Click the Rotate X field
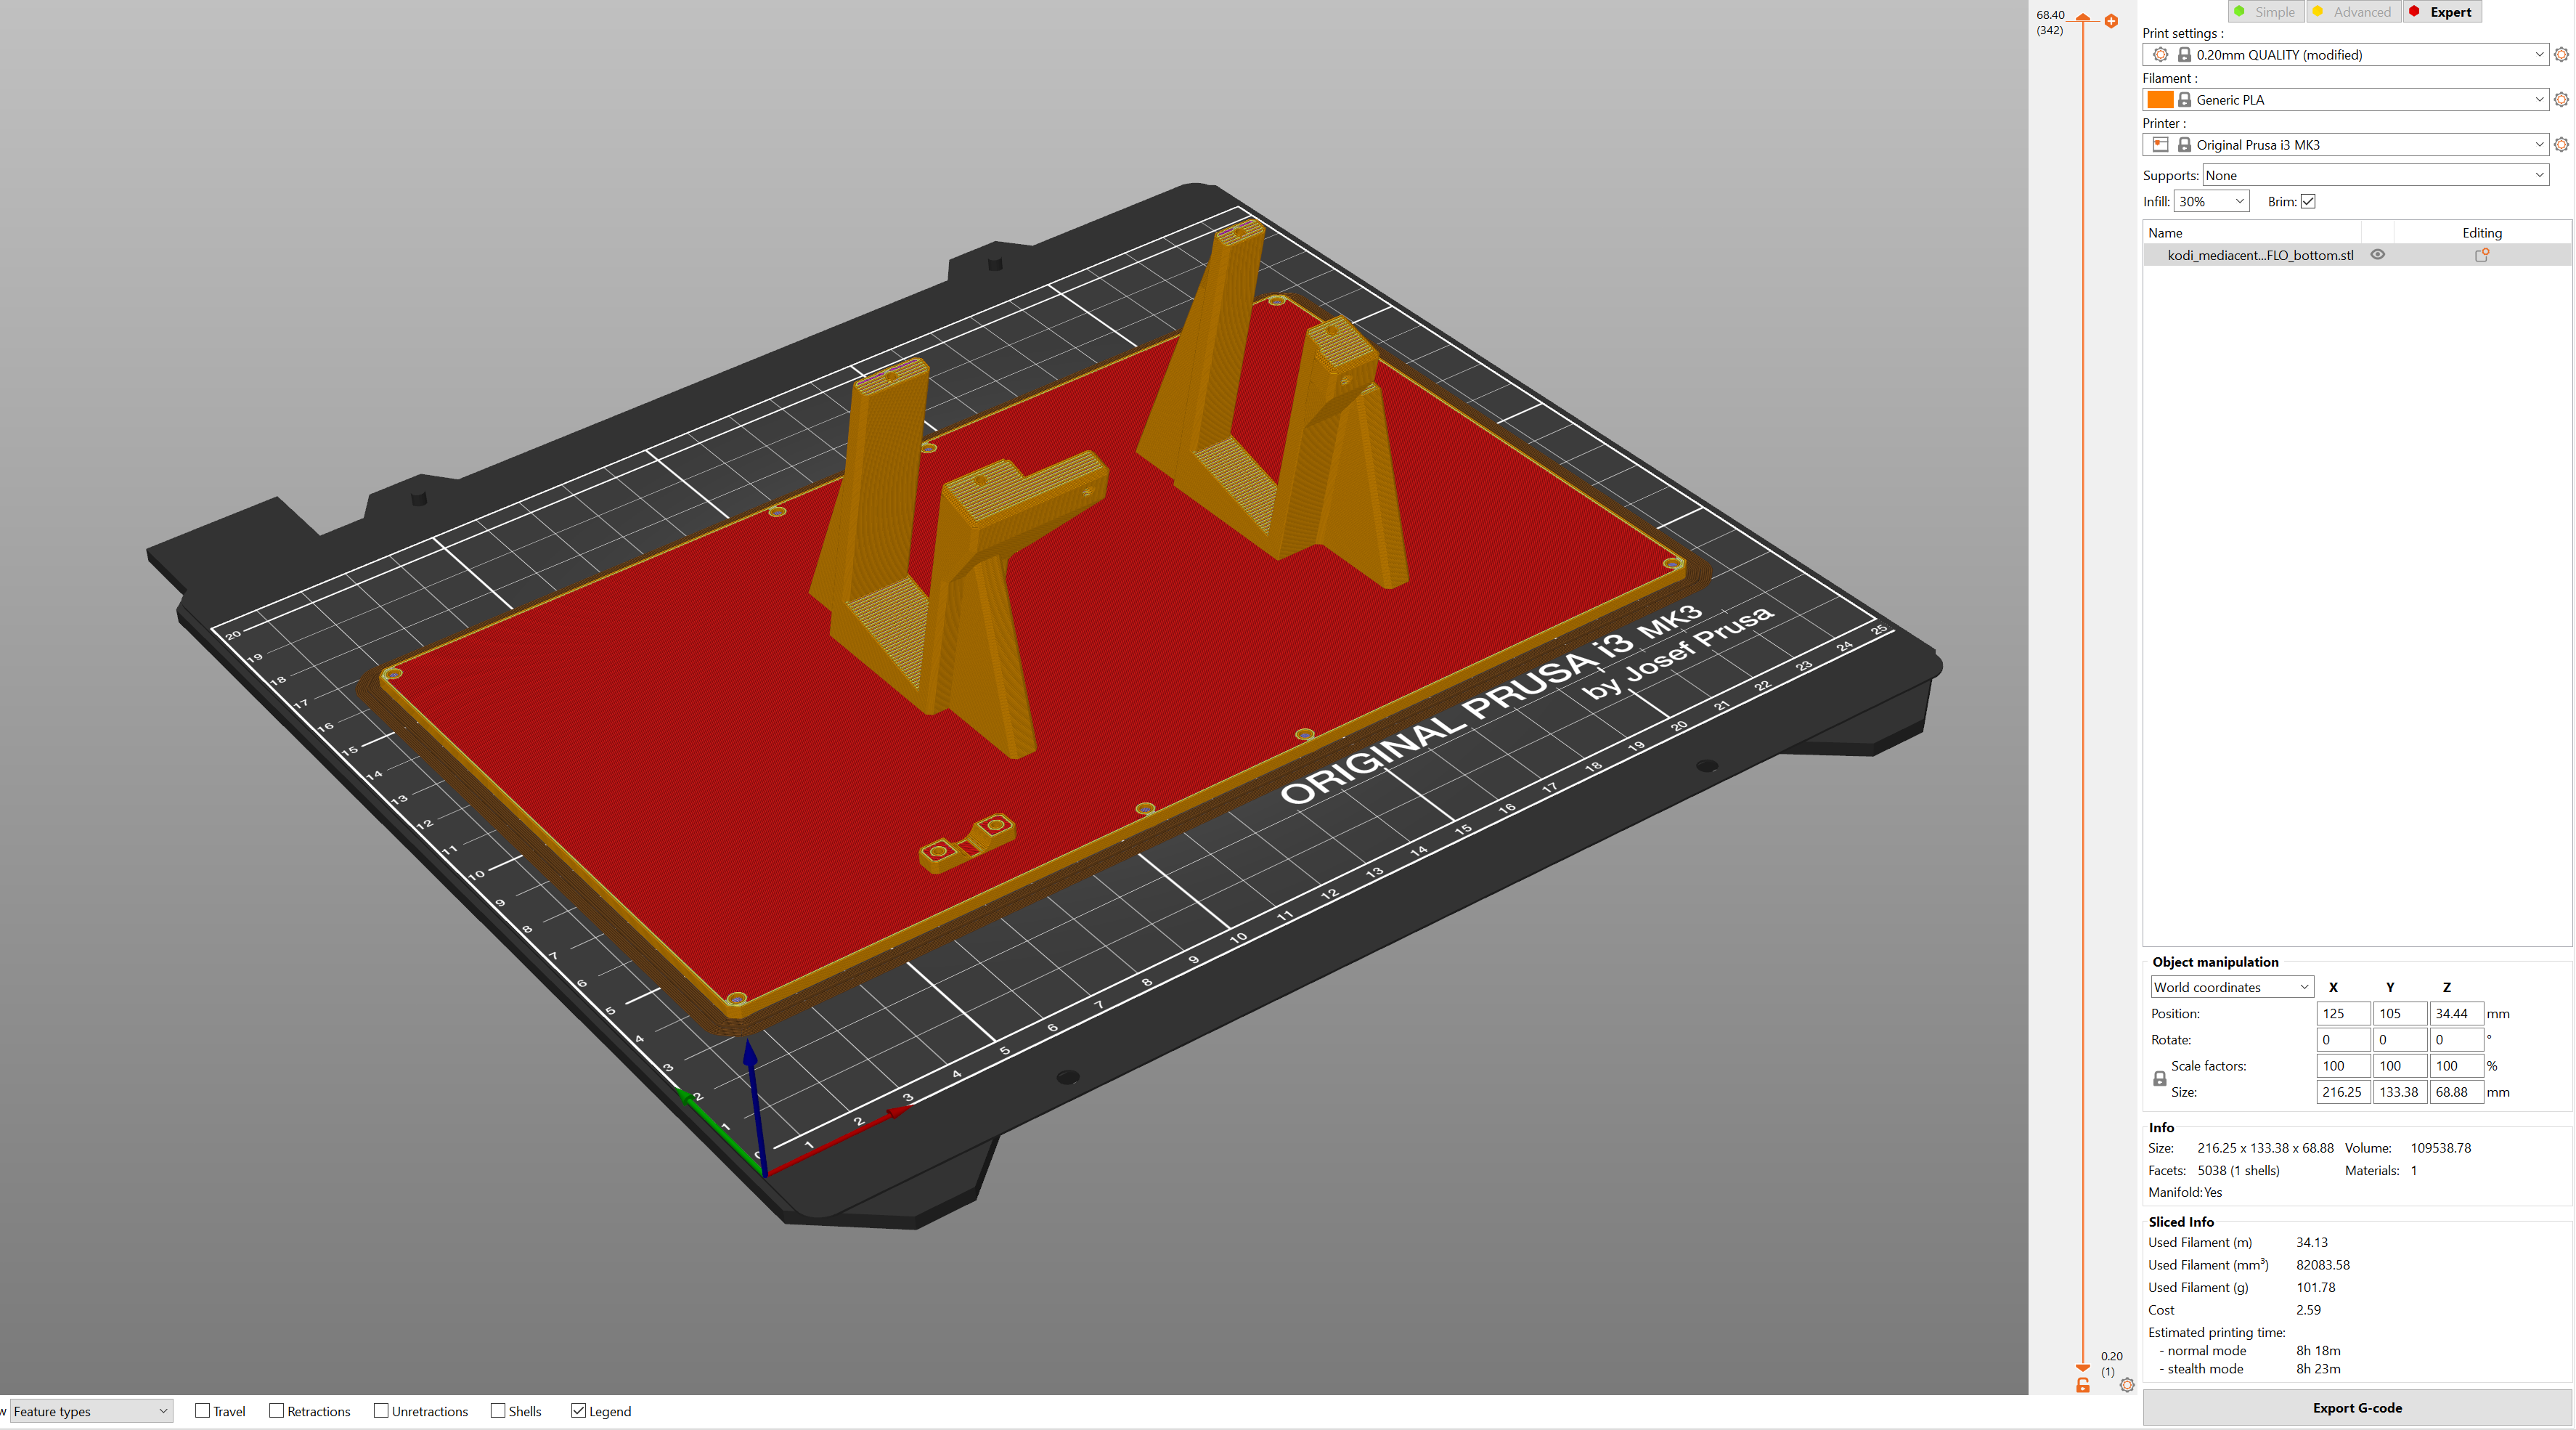Image resolution: width=2576 pixels, height=1430 pixels. (2342, 1040)
